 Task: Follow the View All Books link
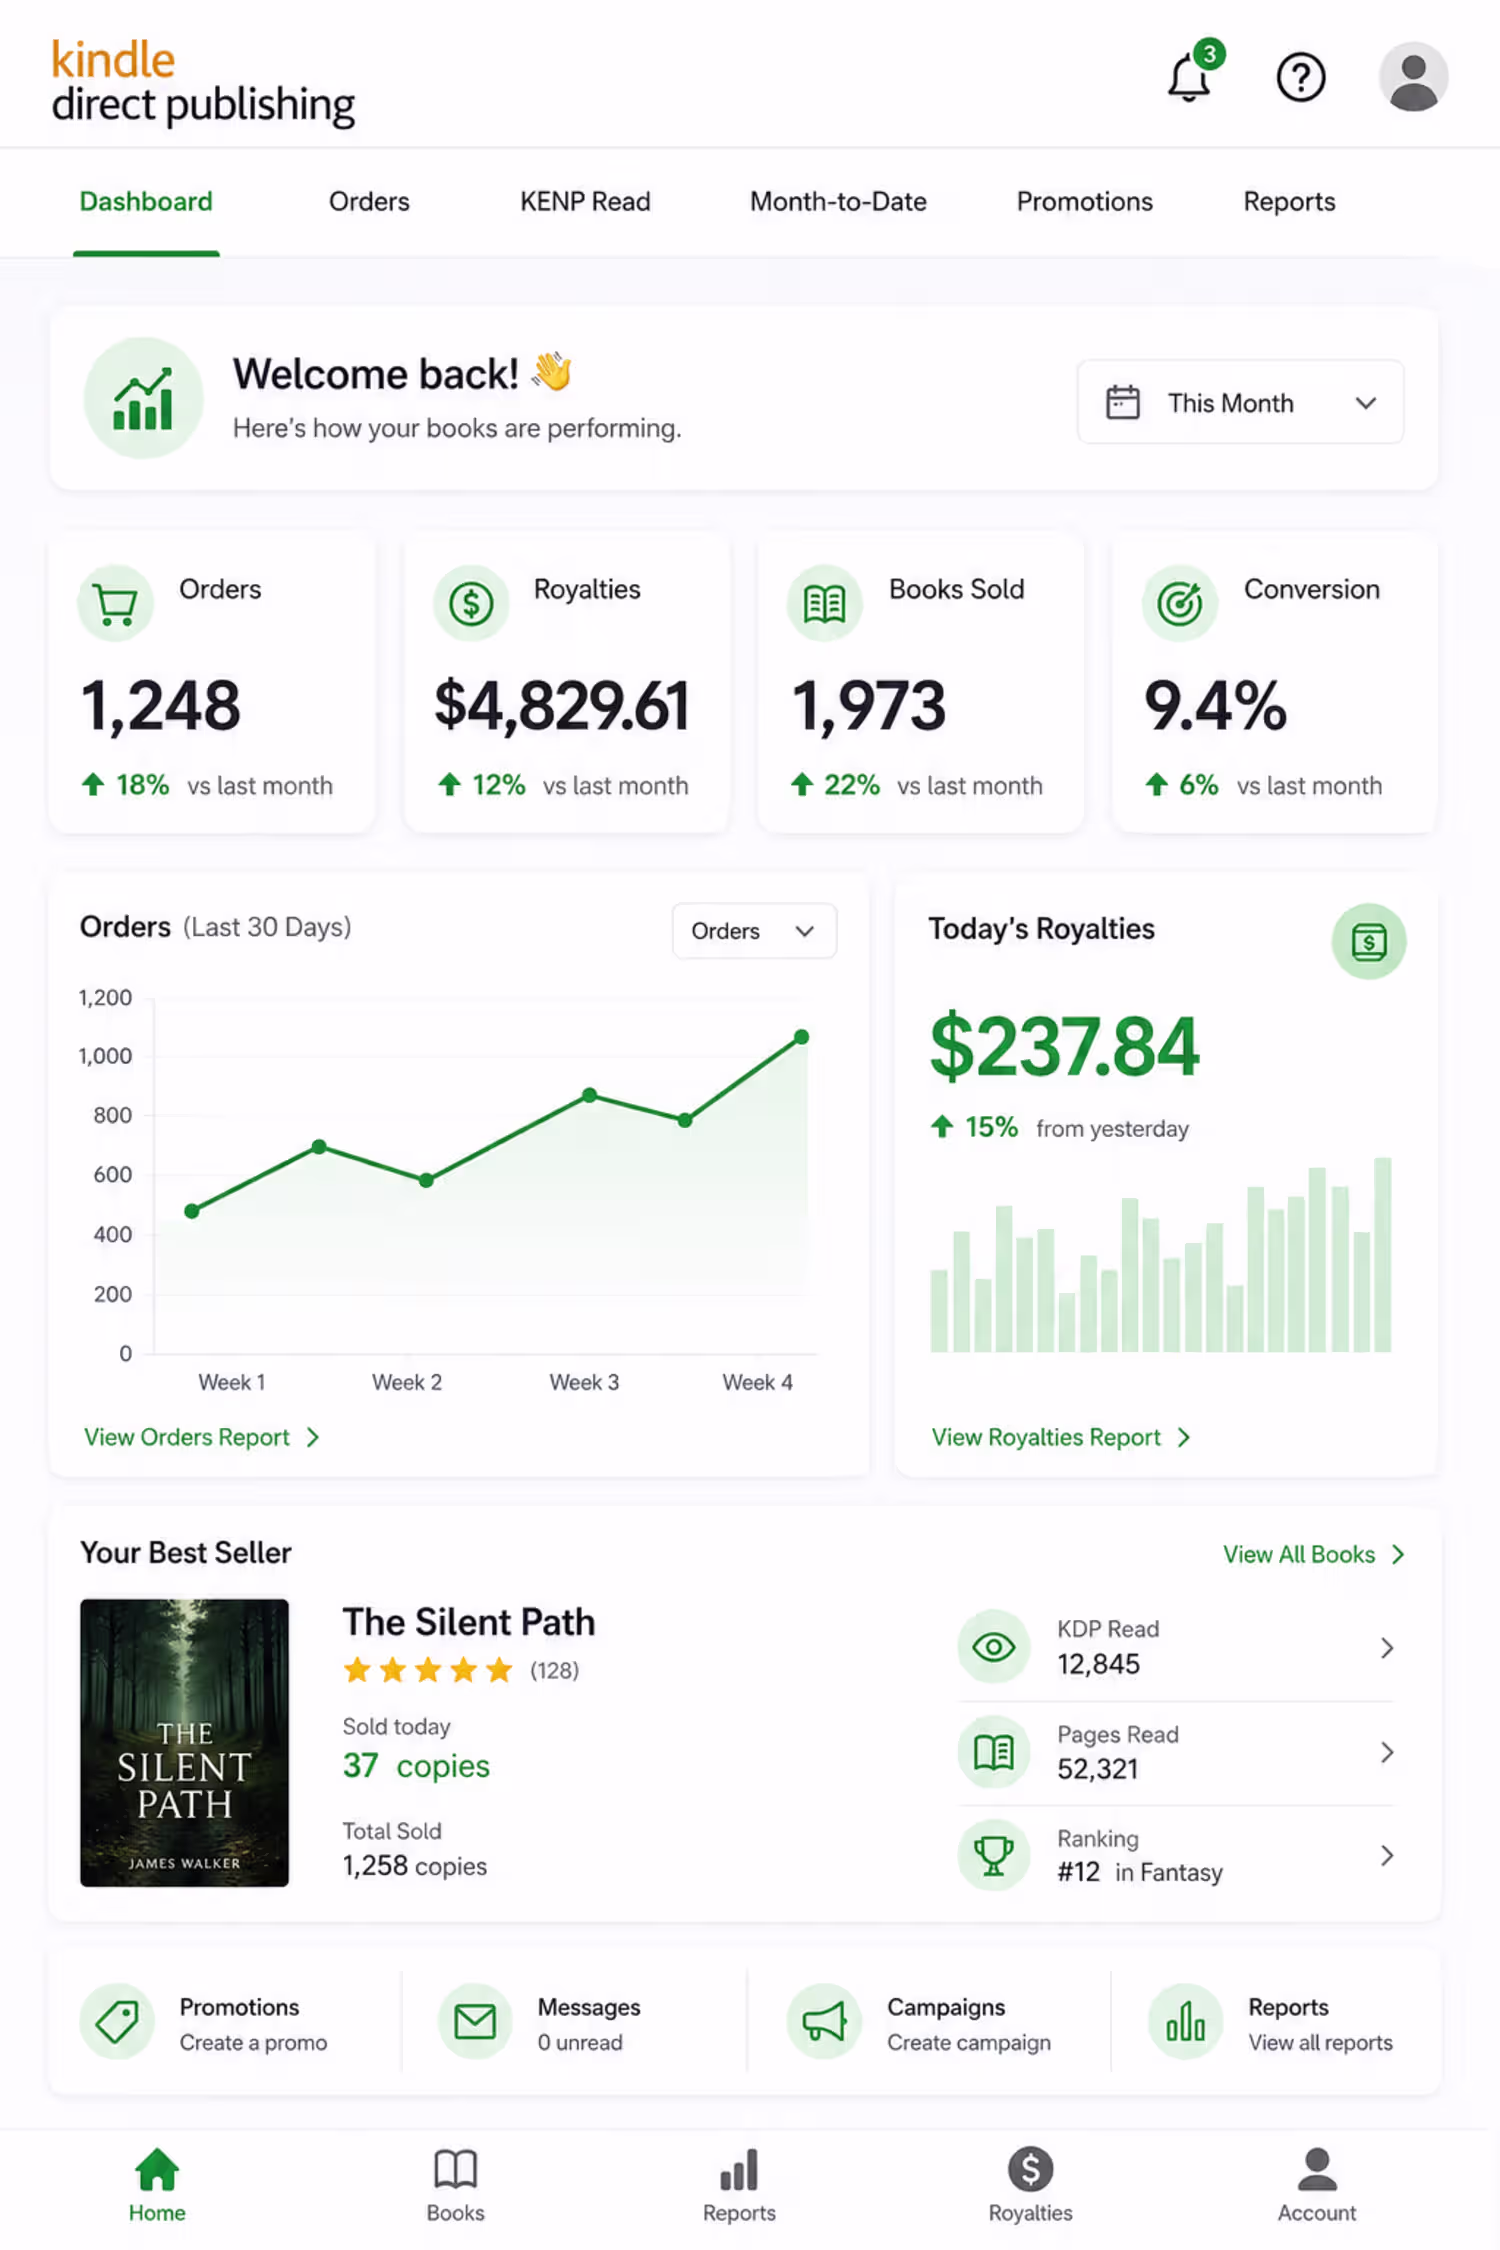pyautogui.click(x=1313, y=1554)
